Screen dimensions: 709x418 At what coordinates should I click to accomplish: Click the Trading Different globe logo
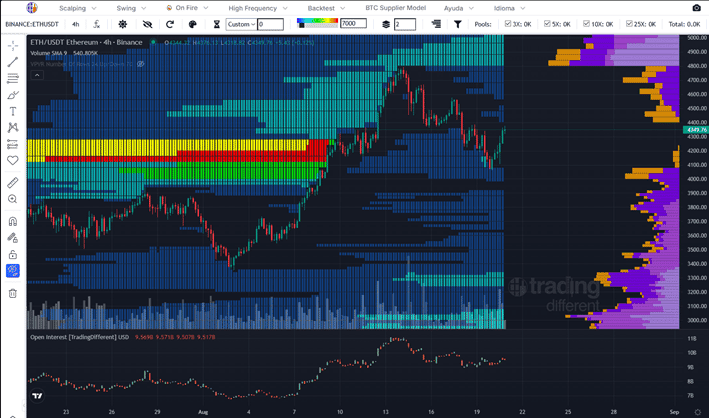[32, 8]
